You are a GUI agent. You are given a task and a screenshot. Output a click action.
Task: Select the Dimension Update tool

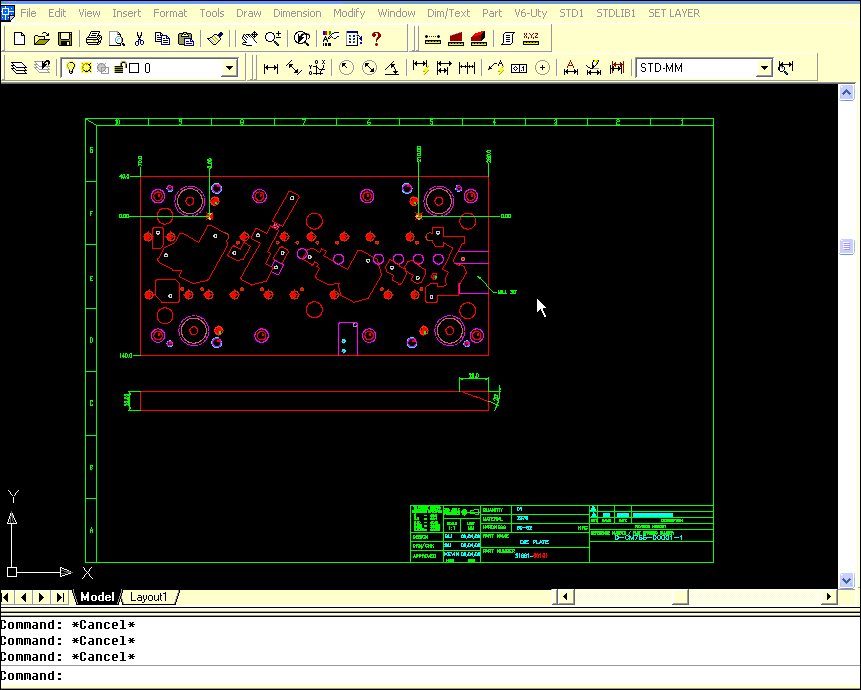click(617, 68)
